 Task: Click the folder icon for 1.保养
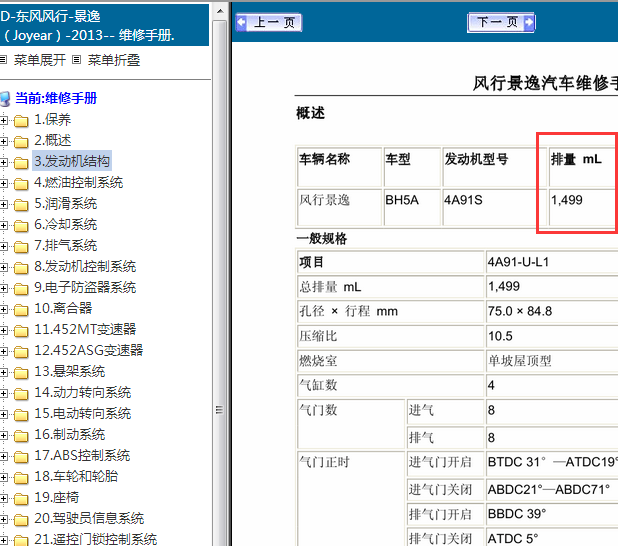pyautogui.click(x=21, y=121)
